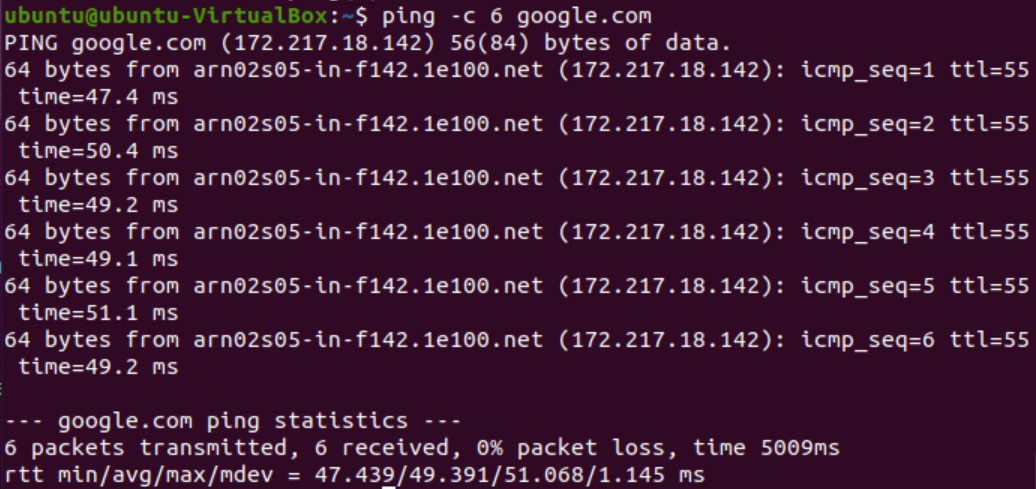Click the icmp_seq=6 text
This screenshot has width=1036, height=489.
click(x=868, y=340)
